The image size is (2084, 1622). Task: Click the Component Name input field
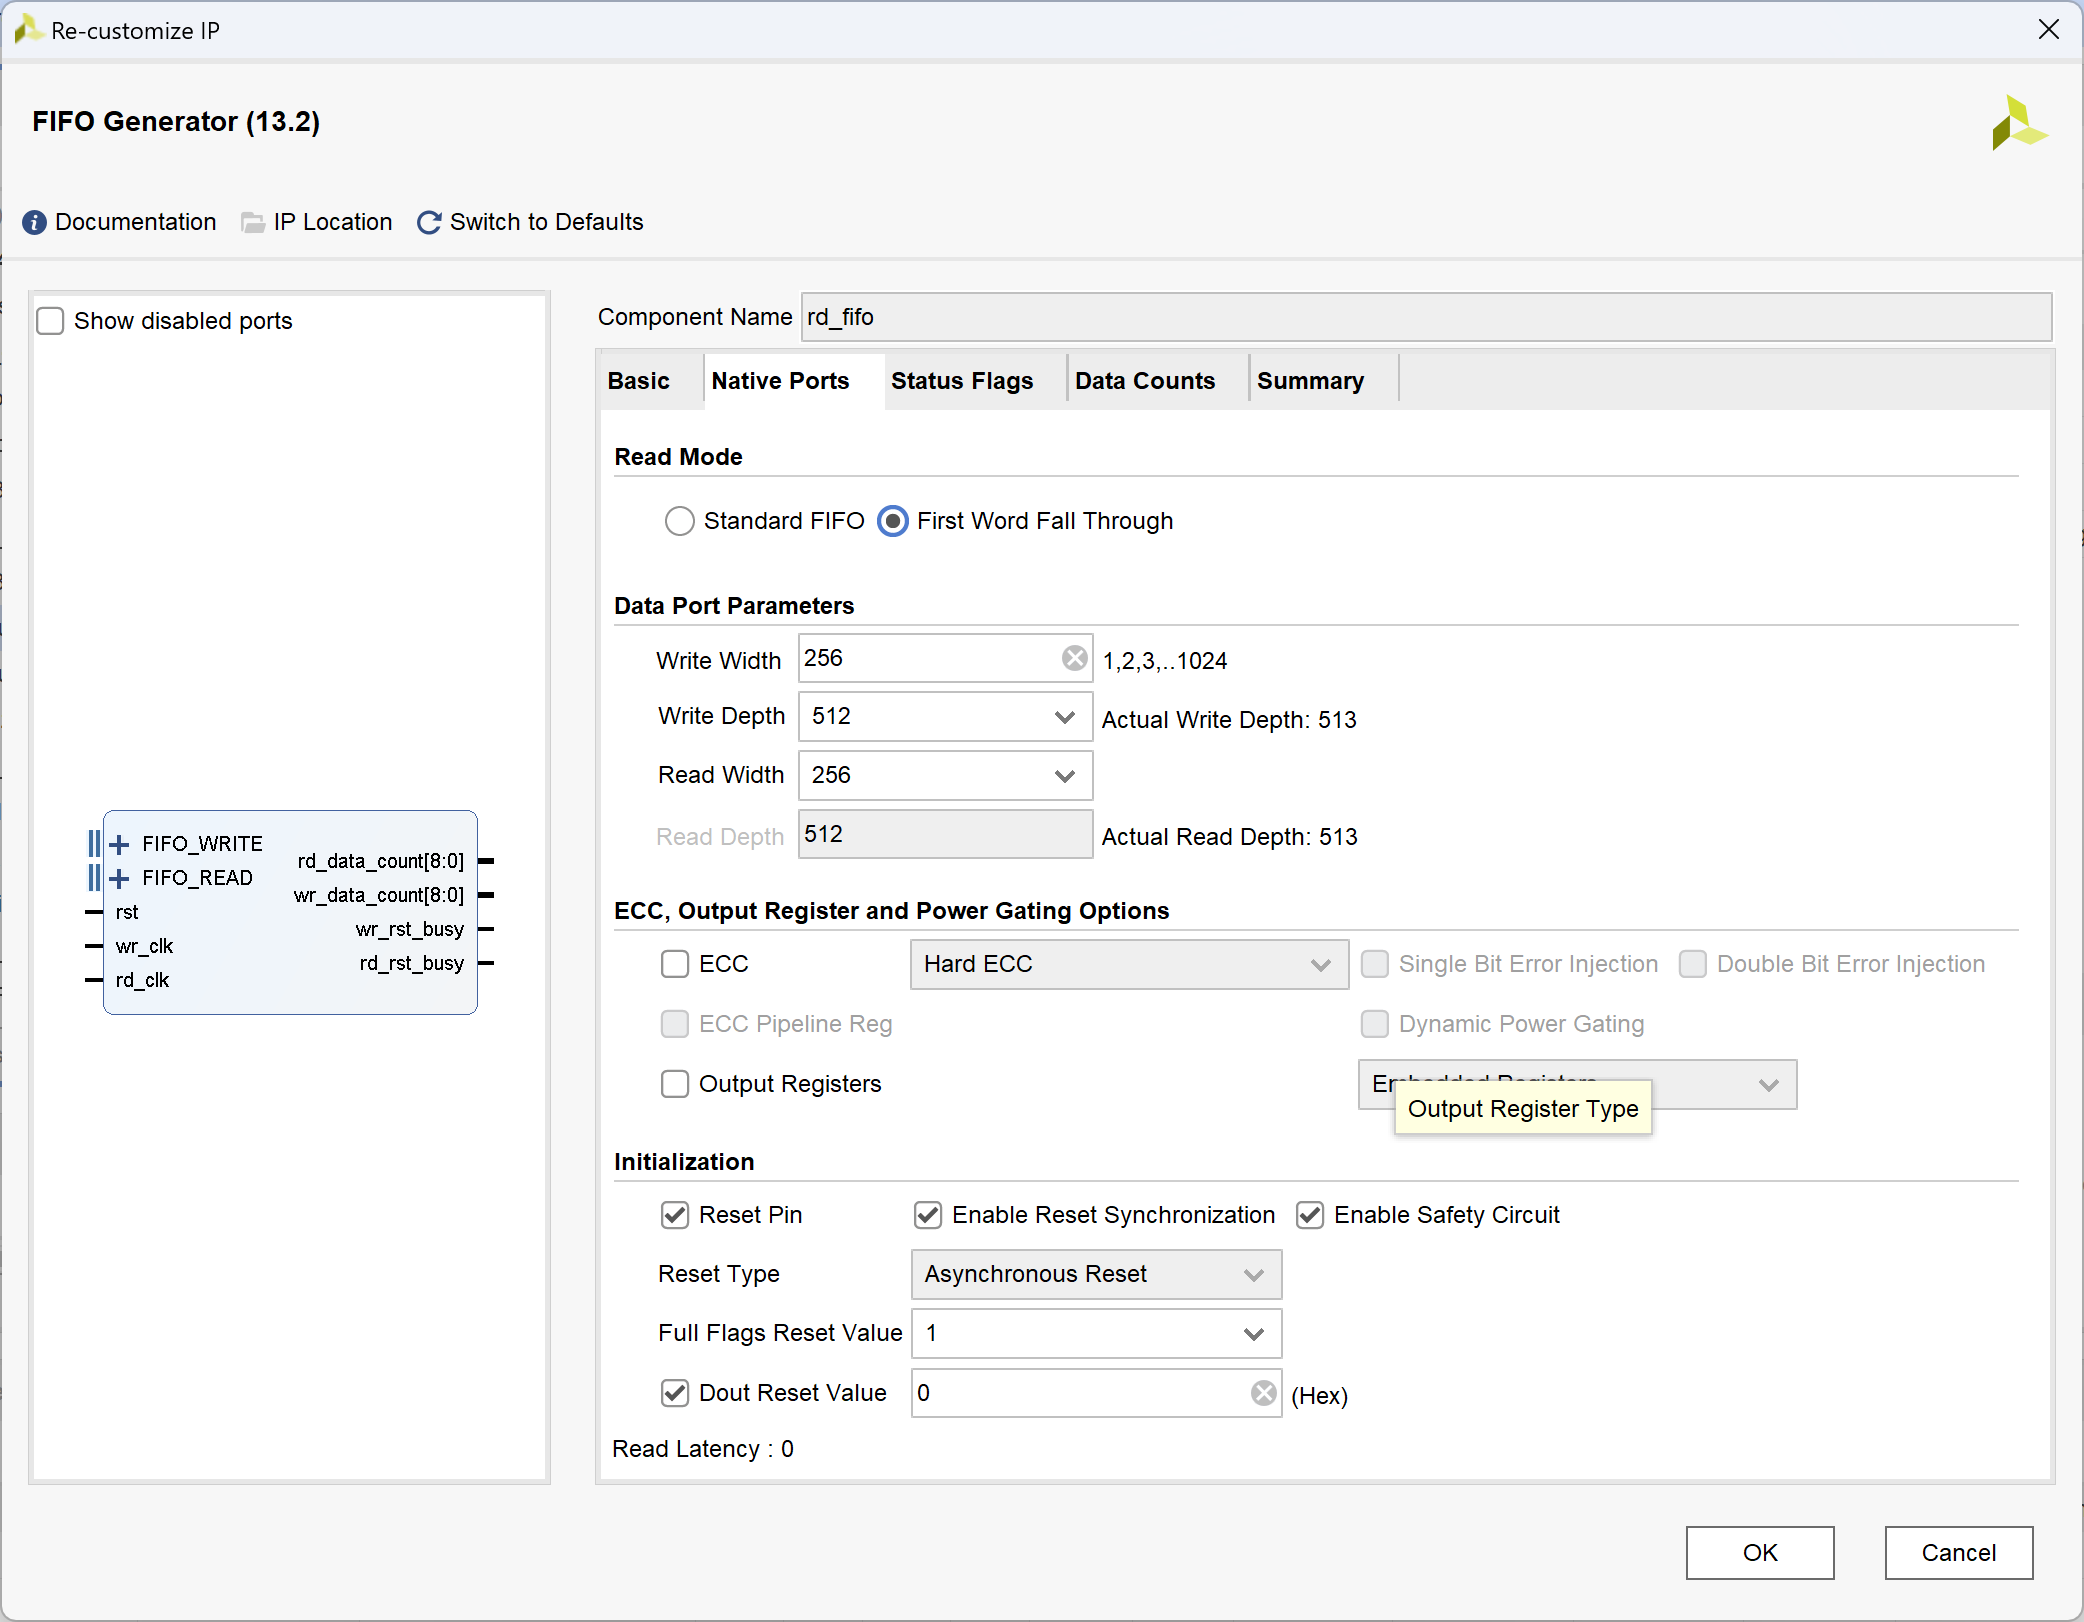tap(1425, 317)
